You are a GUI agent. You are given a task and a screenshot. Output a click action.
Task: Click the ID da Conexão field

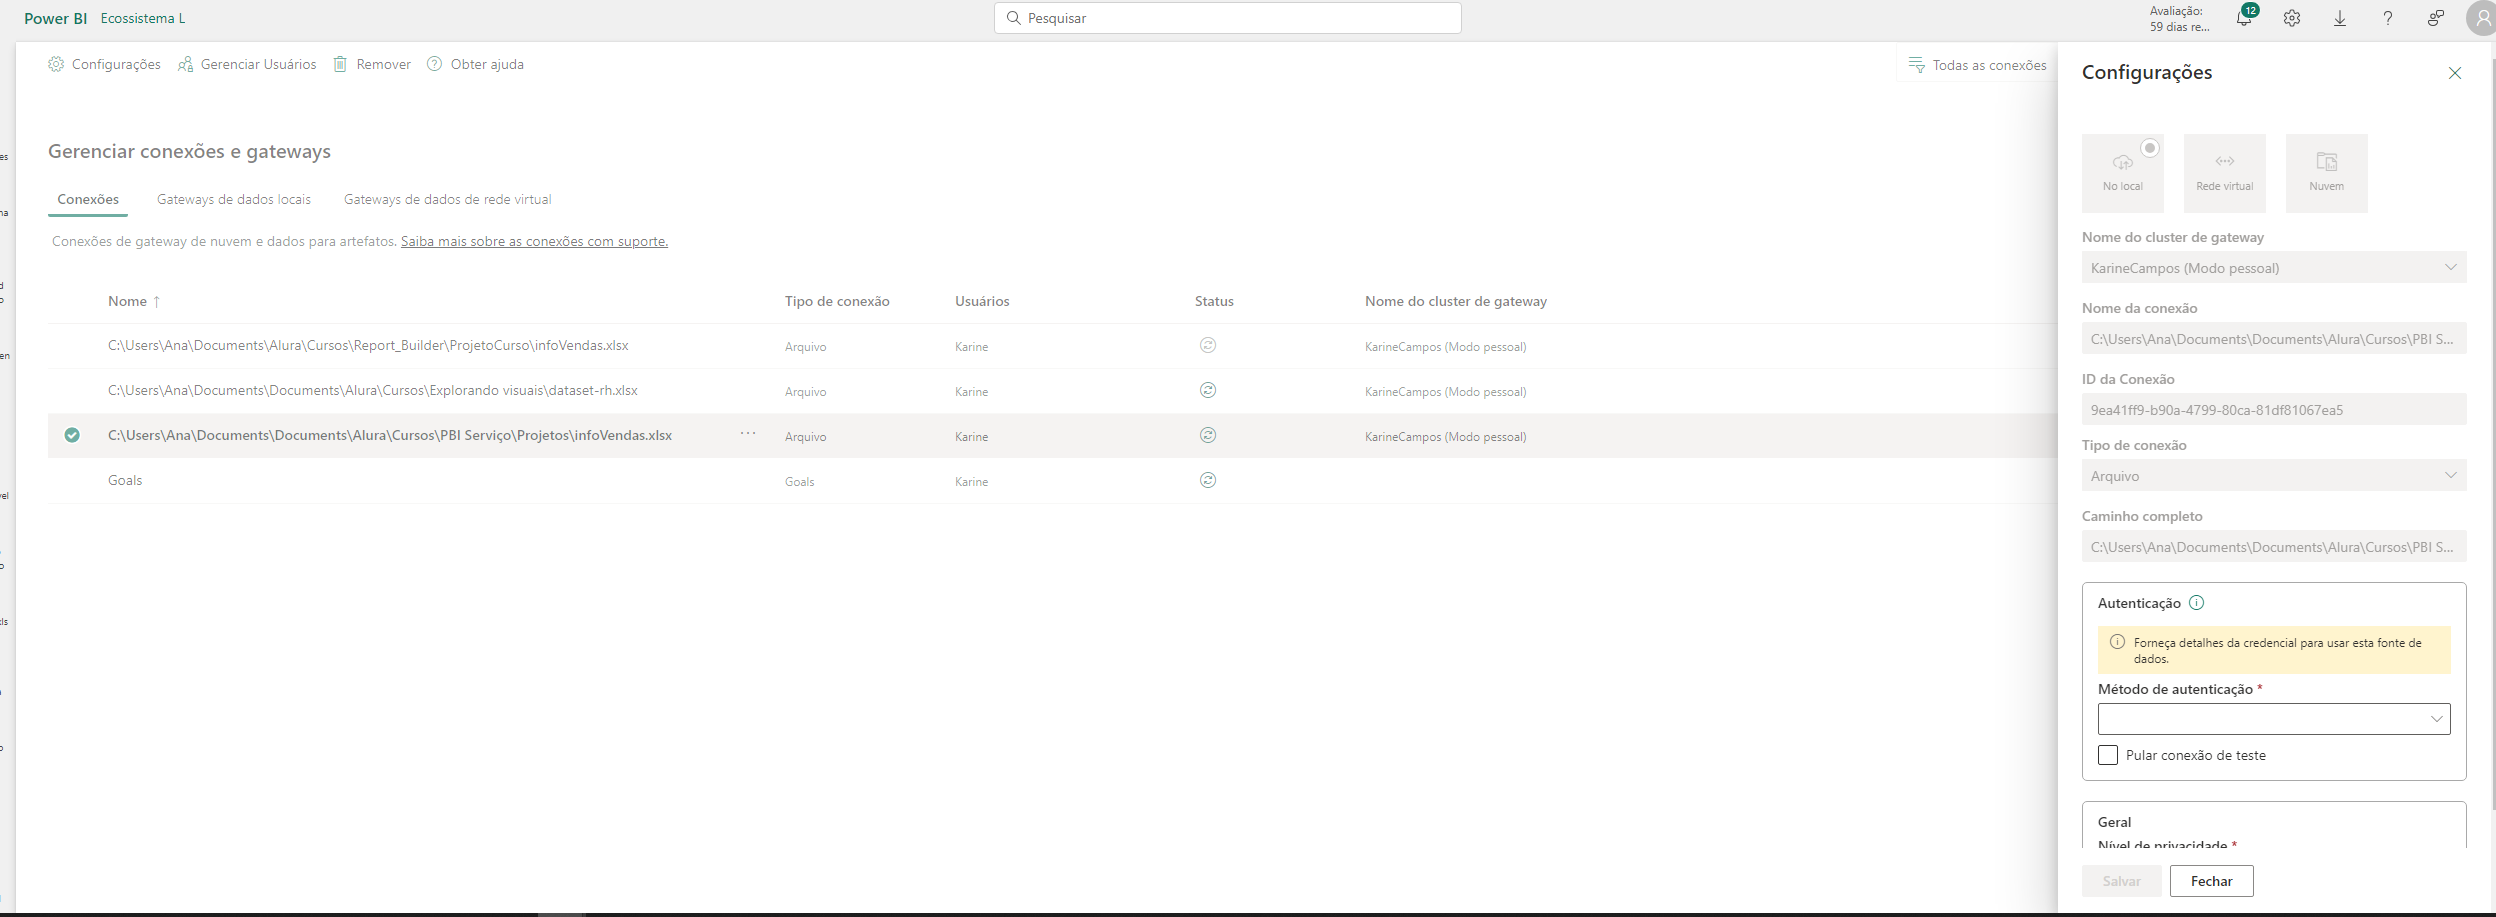[x=2274, y=409]
